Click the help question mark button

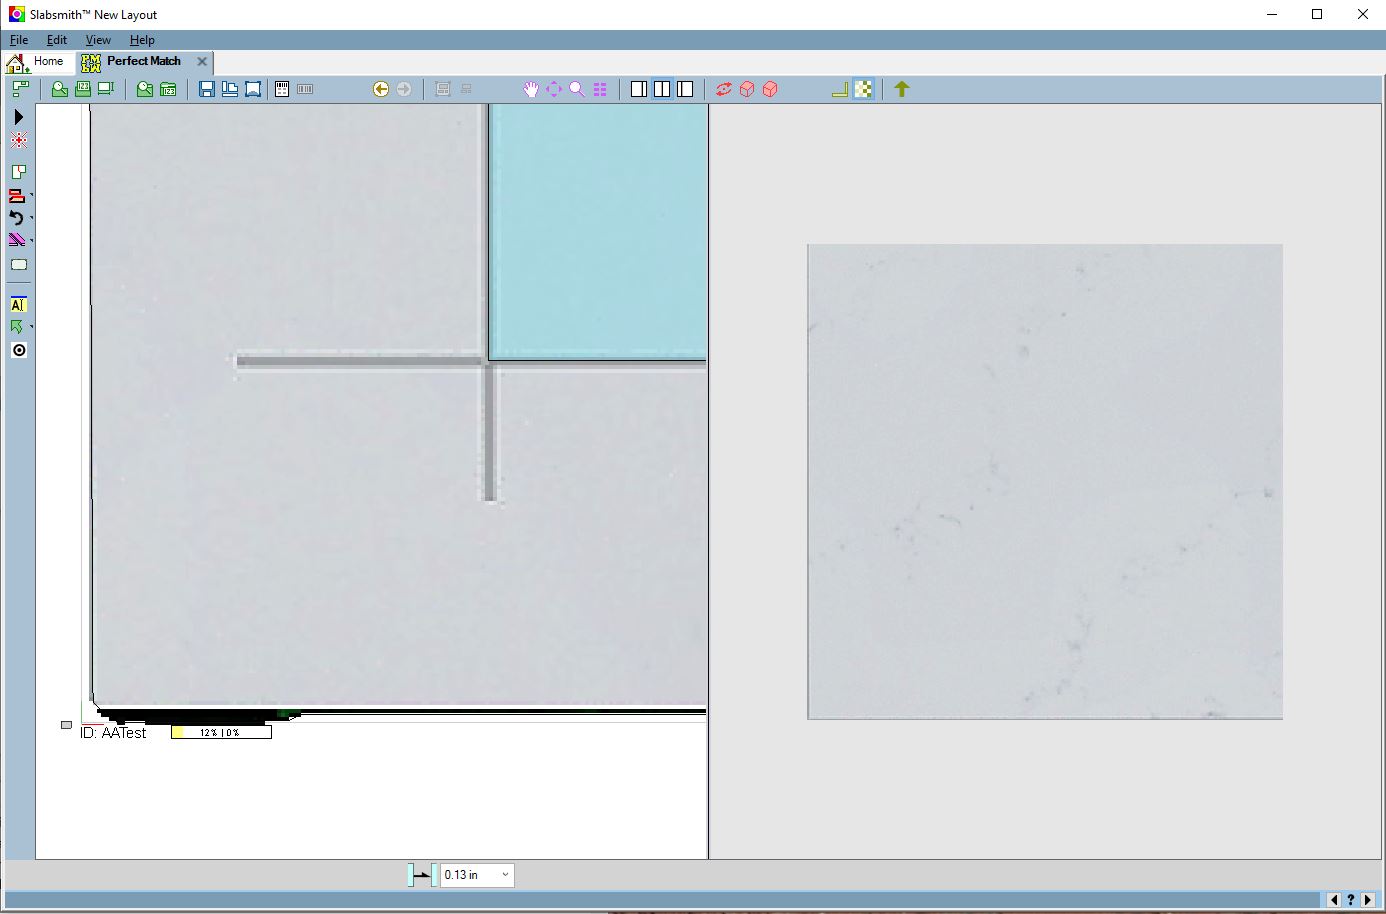1350,900
